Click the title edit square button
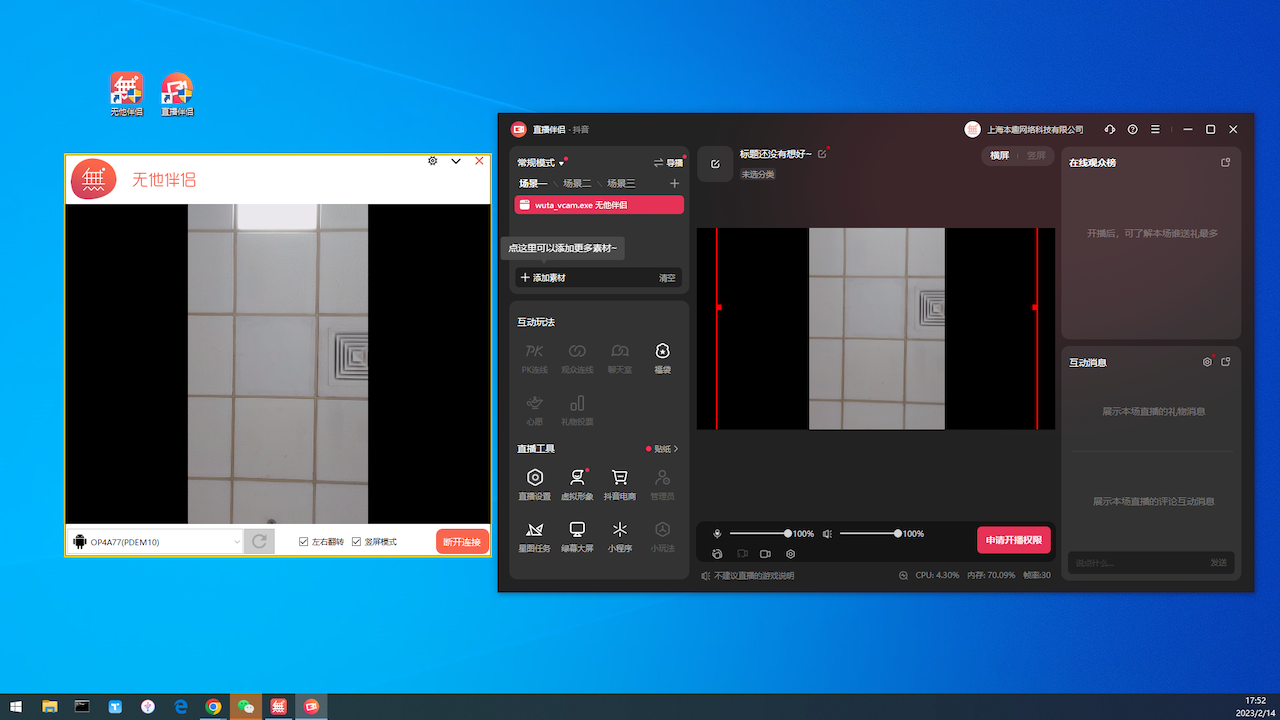Viewport: 1280px width, 720px height. [x=715, y=164]
